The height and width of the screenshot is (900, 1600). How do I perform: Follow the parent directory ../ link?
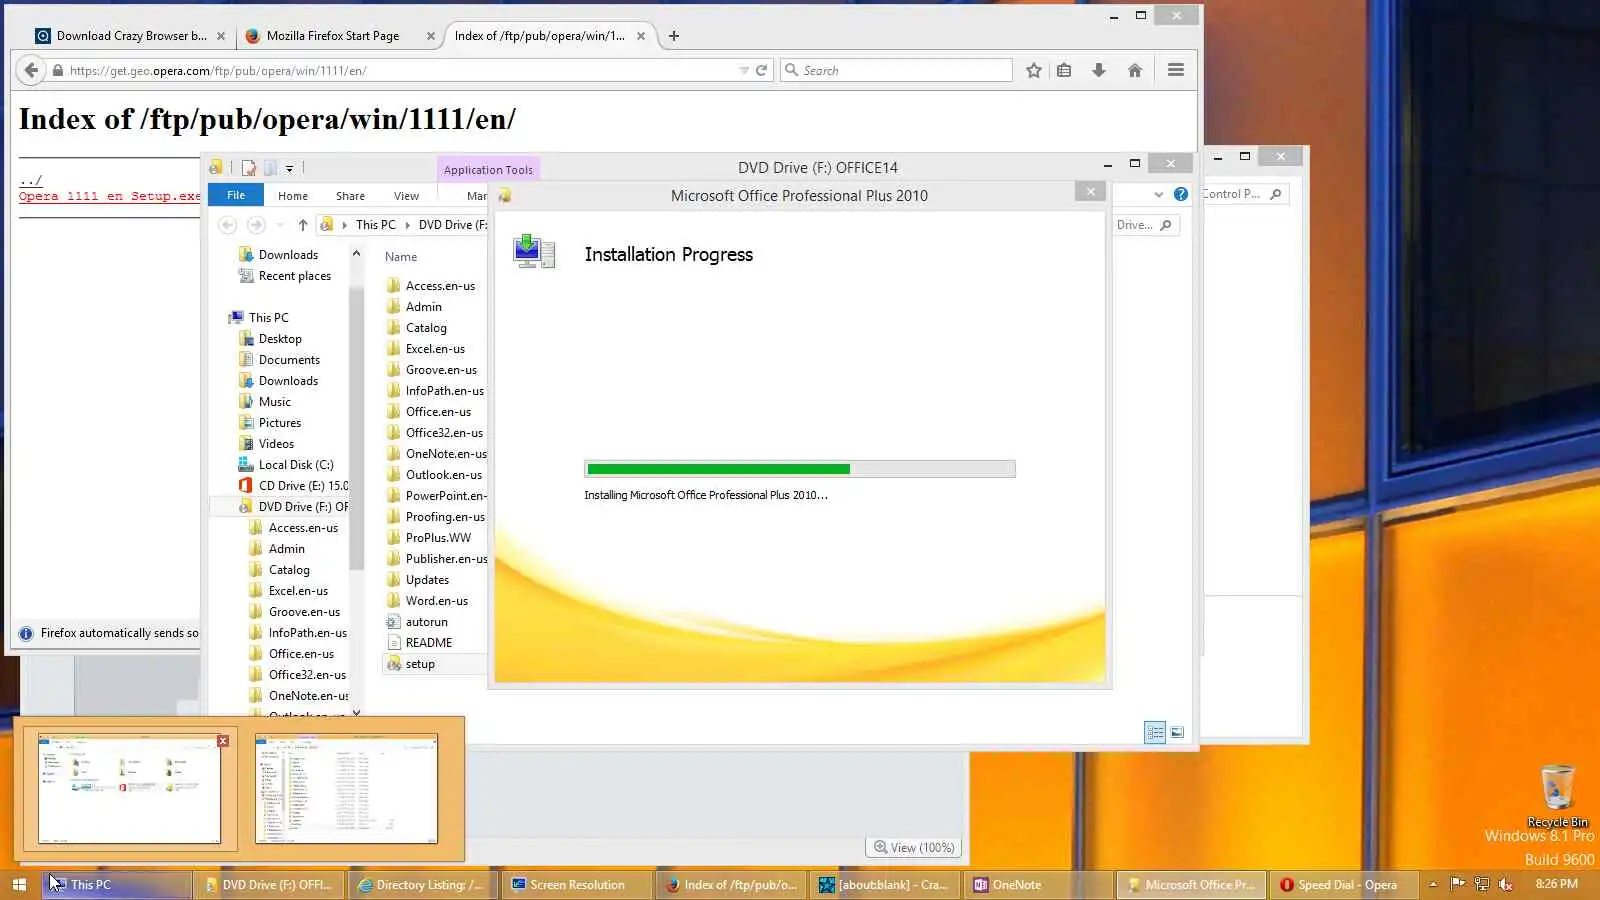tap(30, 181)
